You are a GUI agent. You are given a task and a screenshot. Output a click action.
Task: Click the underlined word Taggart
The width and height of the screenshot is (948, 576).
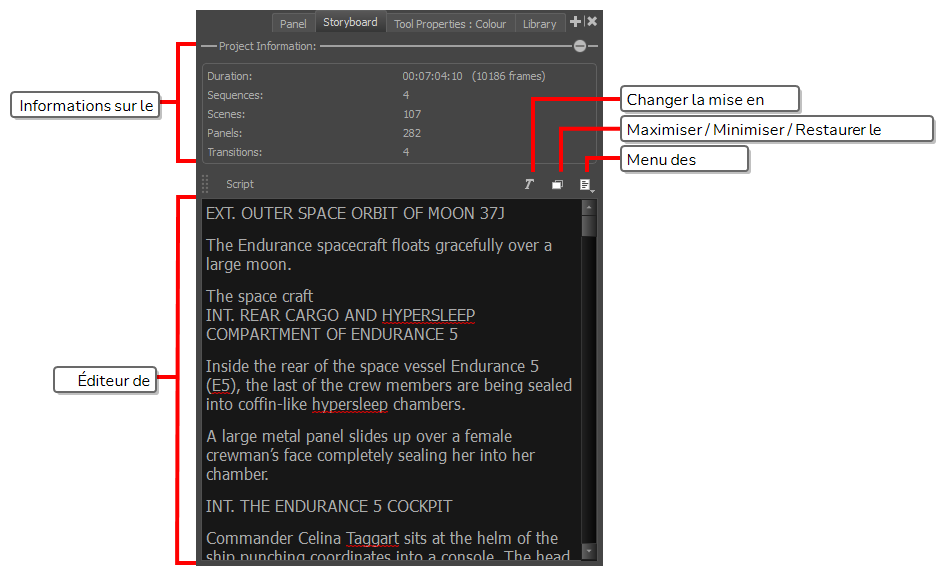(372, 538)
